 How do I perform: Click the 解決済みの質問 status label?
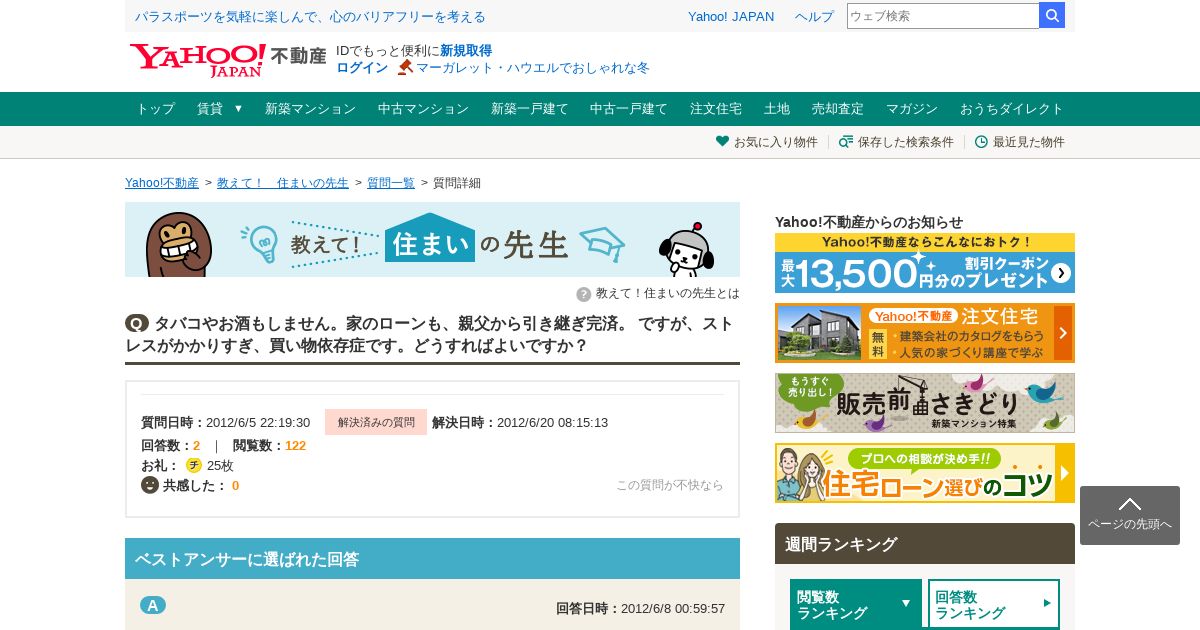(x=376, y=422)
